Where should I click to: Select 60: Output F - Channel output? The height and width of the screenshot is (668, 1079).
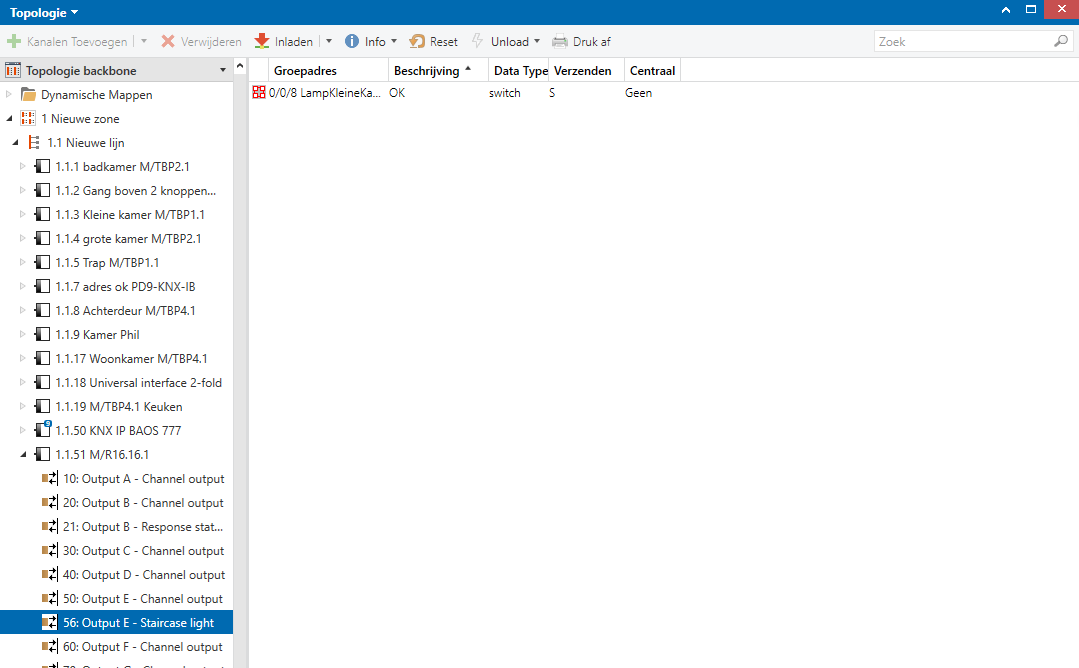[143, 647]
